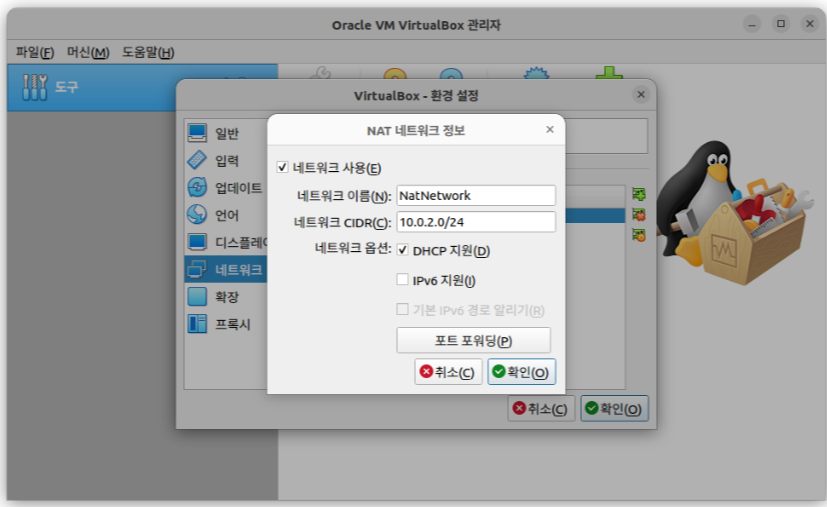The height and width of the screenshot is (507, 827).
Task: Click the 업데이트 refresh icon
Action: (x=197, y=187)
